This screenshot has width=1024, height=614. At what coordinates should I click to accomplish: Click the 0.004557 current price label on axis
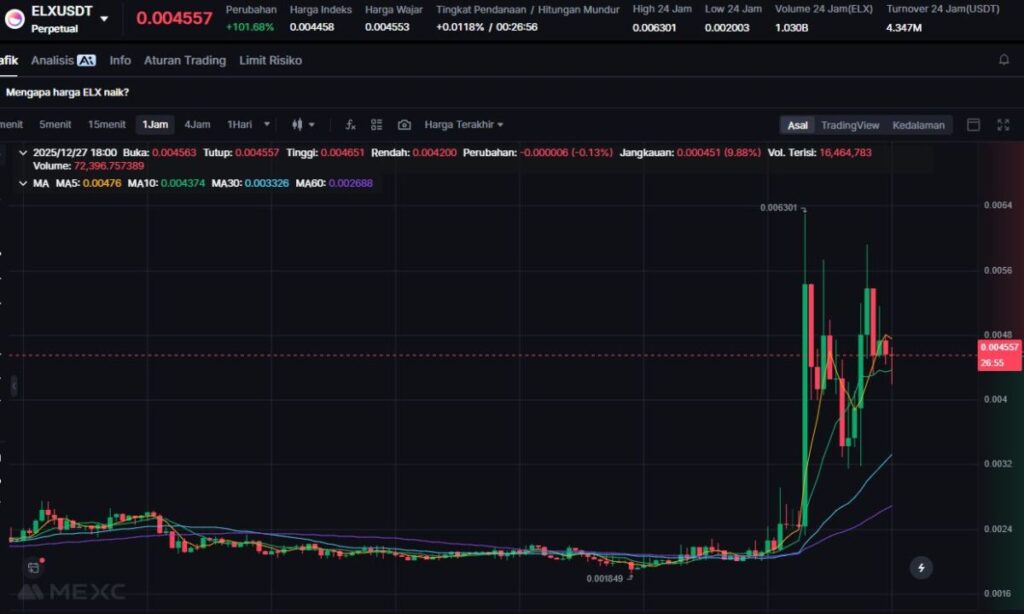(x=999, y=347)
